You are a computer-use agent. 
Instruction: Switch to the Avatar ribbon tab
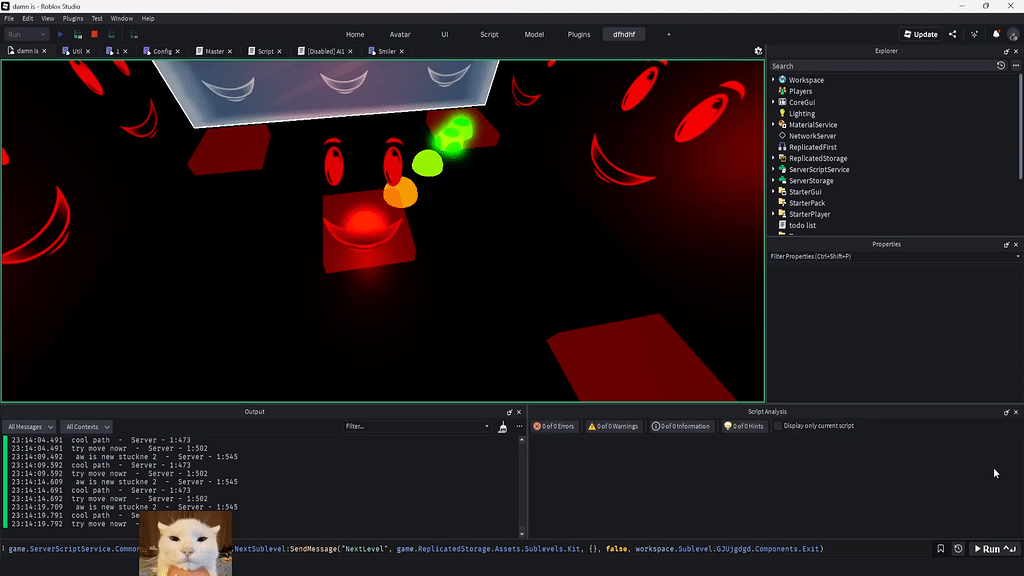click(400, 34)
